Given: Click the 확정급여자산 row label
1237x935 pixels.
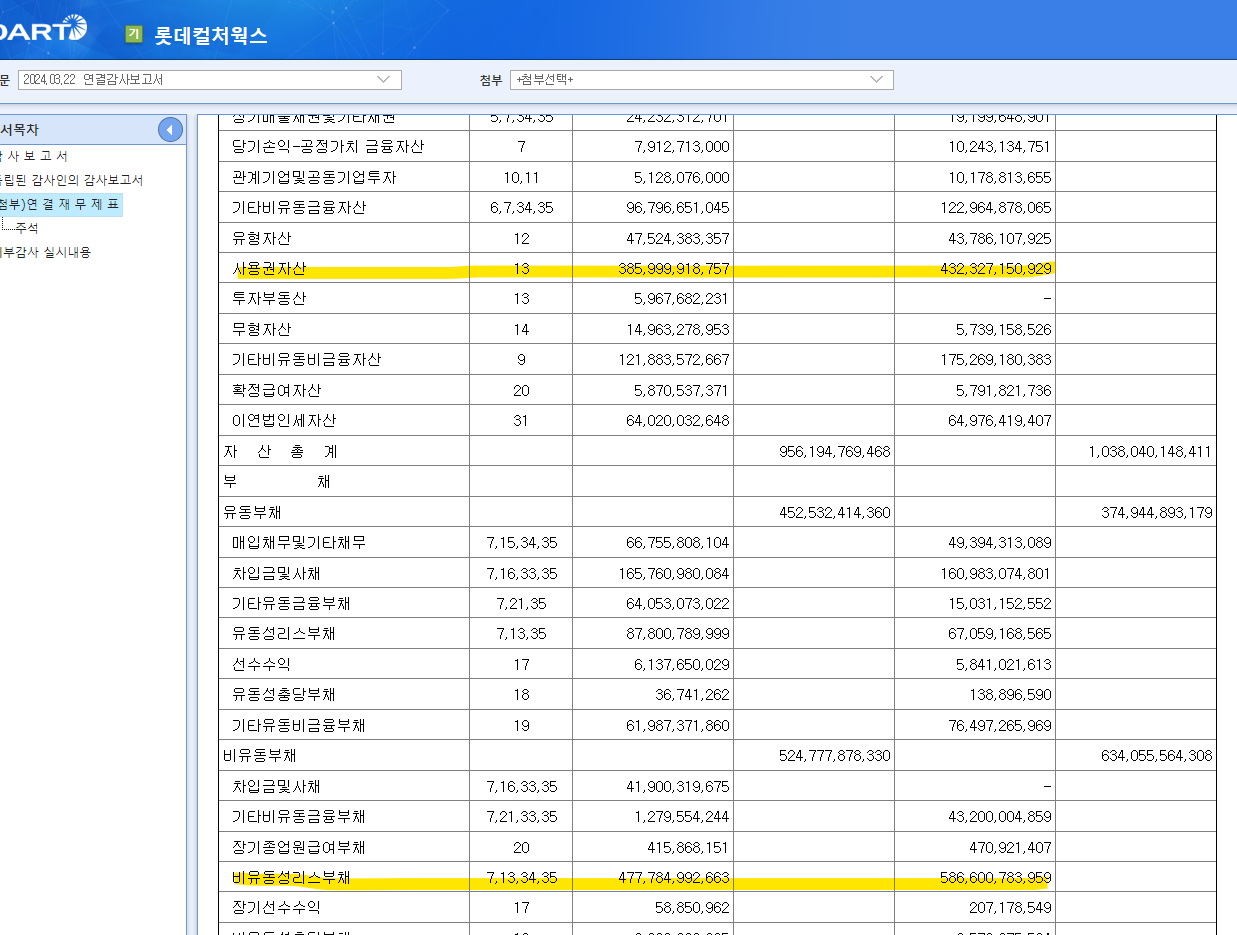Looking at the screenshot, I should (x=276, y=390).
